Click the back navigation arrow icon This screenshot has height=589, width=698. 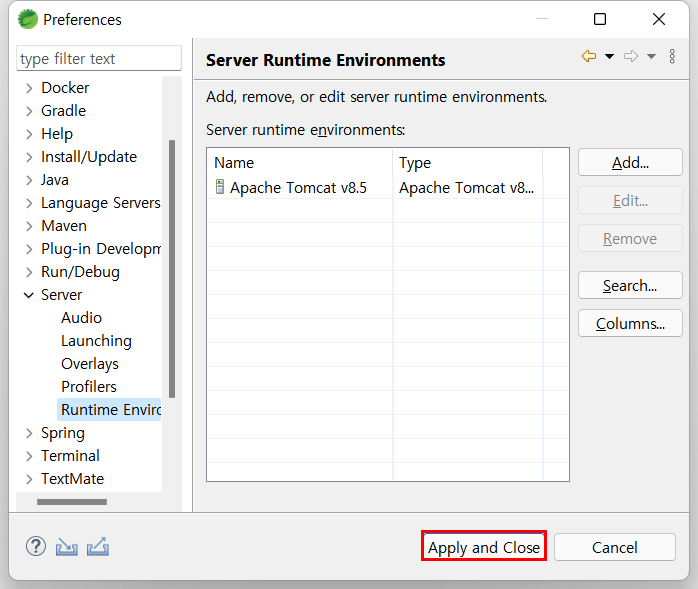coord(588,56)
